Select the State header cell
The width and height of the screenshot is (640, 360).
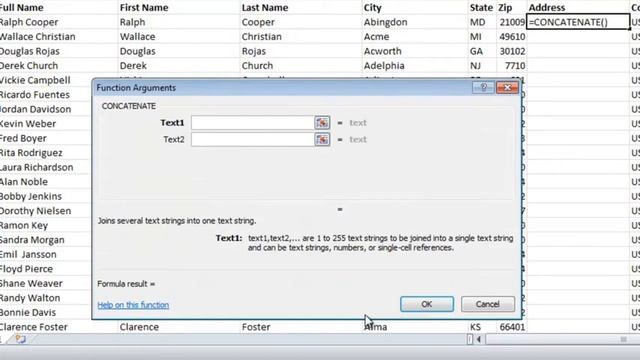tap(482, 7)
